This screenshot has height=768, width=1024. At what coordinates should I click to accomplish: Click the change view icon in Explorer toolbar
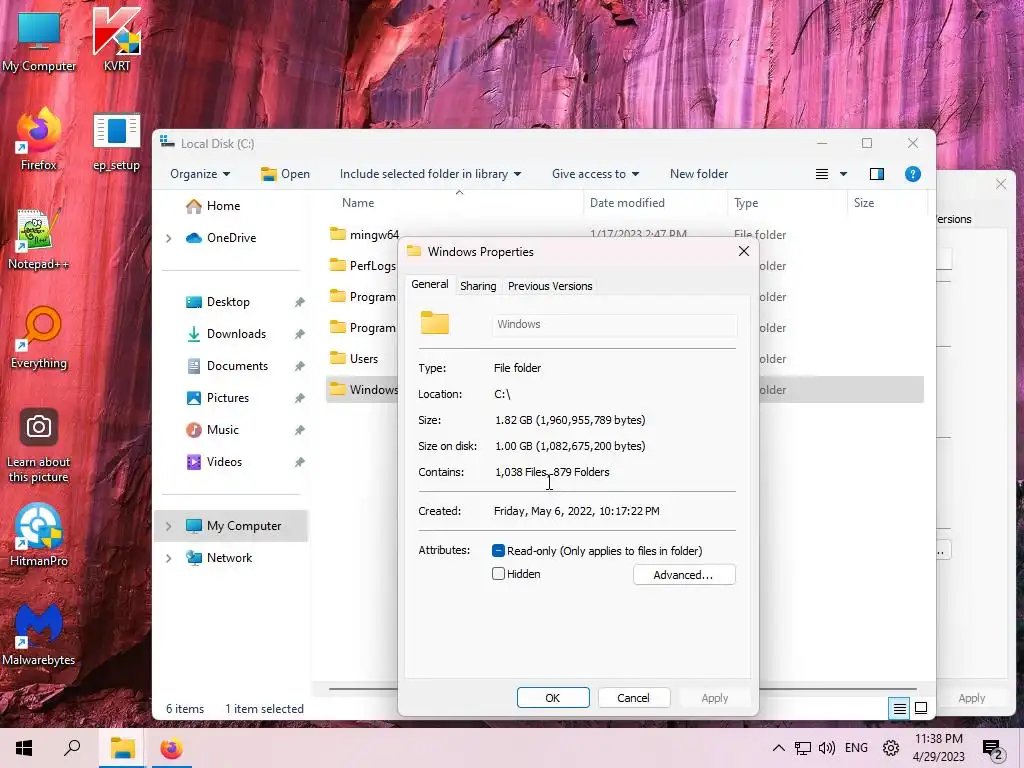pyautogui.click(x=822, y=174)
